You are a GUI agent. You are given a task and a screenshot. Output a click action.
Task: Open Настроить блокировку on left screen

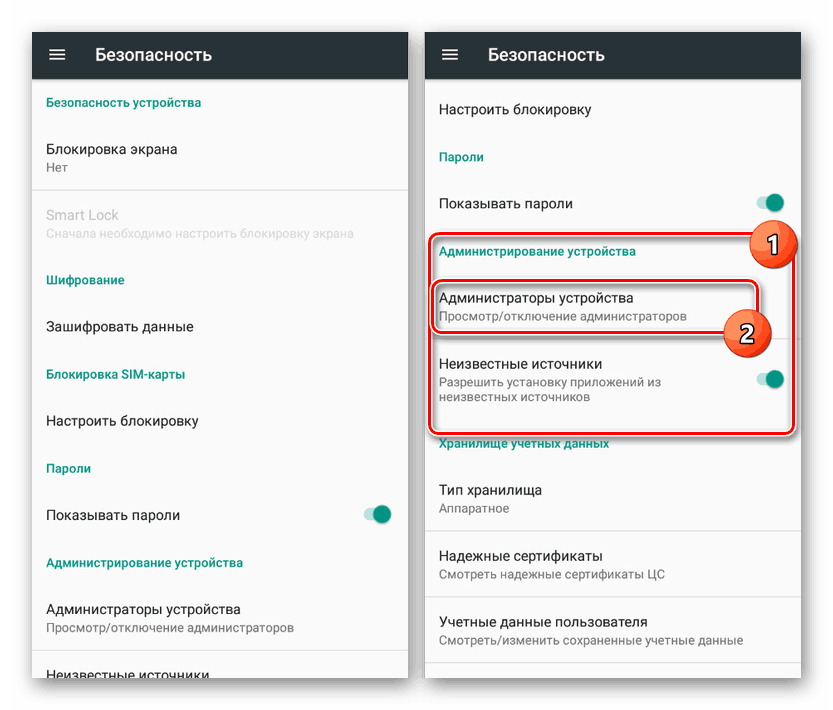[x=122, y=421]
